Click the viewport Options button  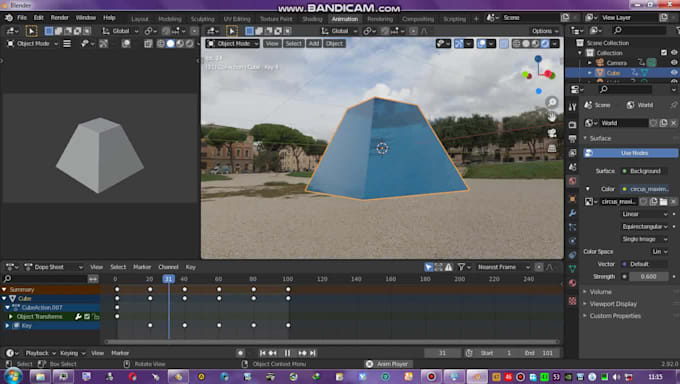(545, 31)
